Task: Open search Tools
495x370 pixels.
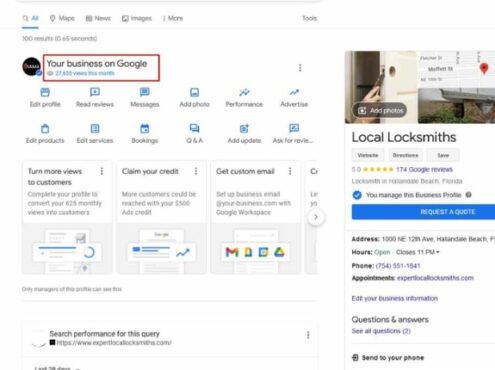Action: 309,18
